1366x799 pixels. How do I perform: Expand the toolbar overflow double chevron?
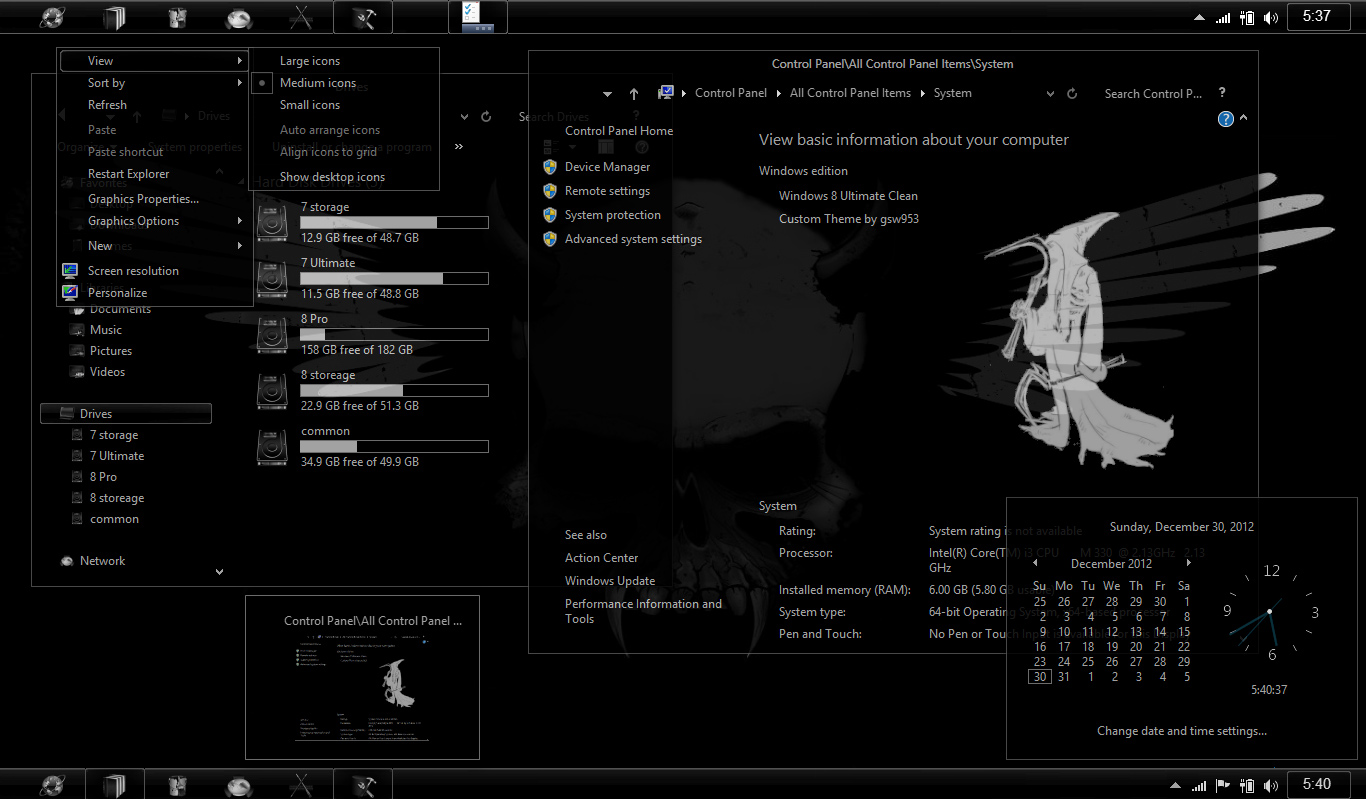459,147
